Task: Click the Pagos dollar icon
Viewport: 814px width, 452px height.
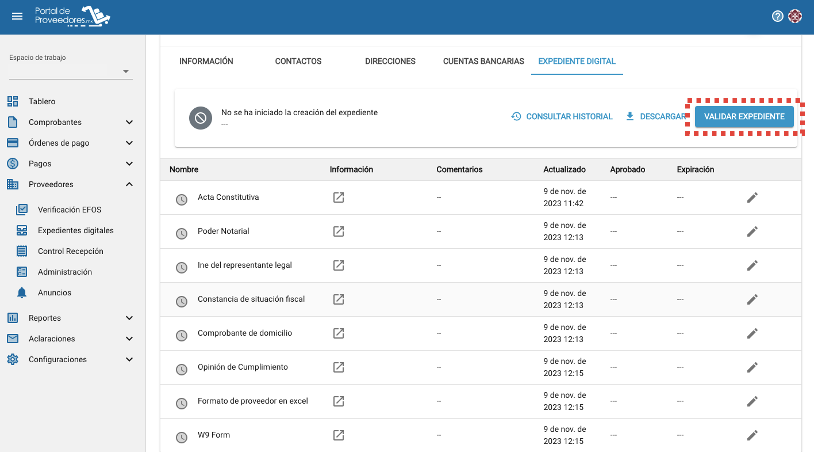Action: coord(13,163)
